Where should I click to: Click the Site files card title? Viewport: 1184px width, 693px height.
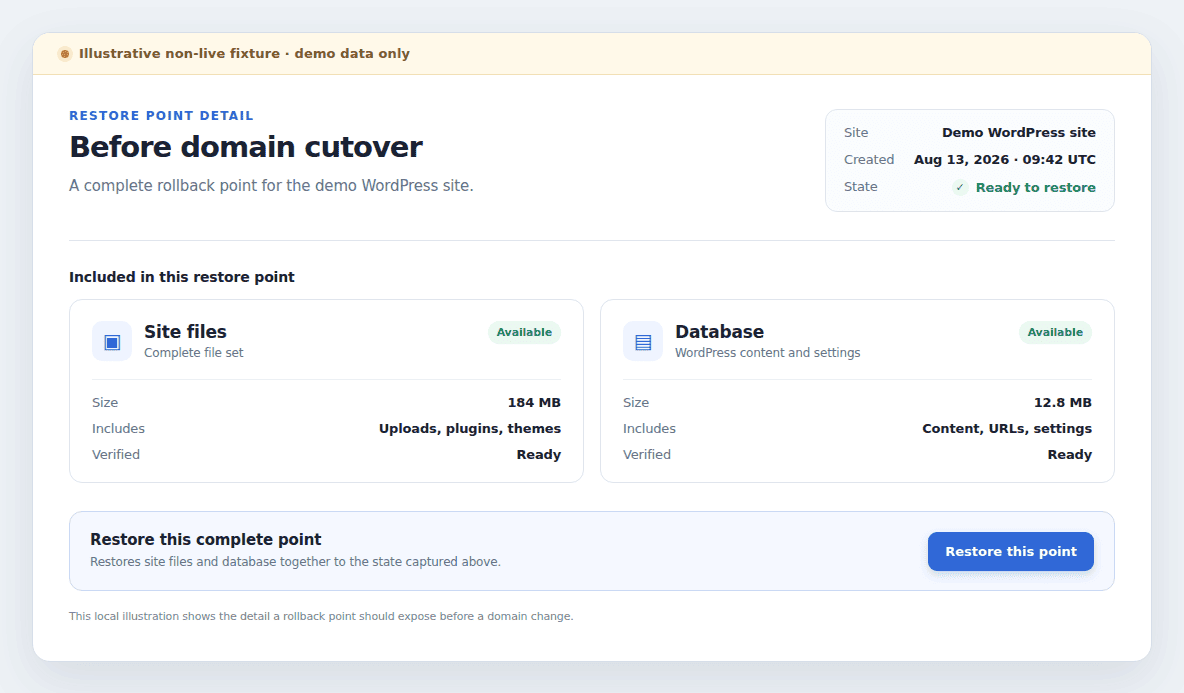click(185, 331)
